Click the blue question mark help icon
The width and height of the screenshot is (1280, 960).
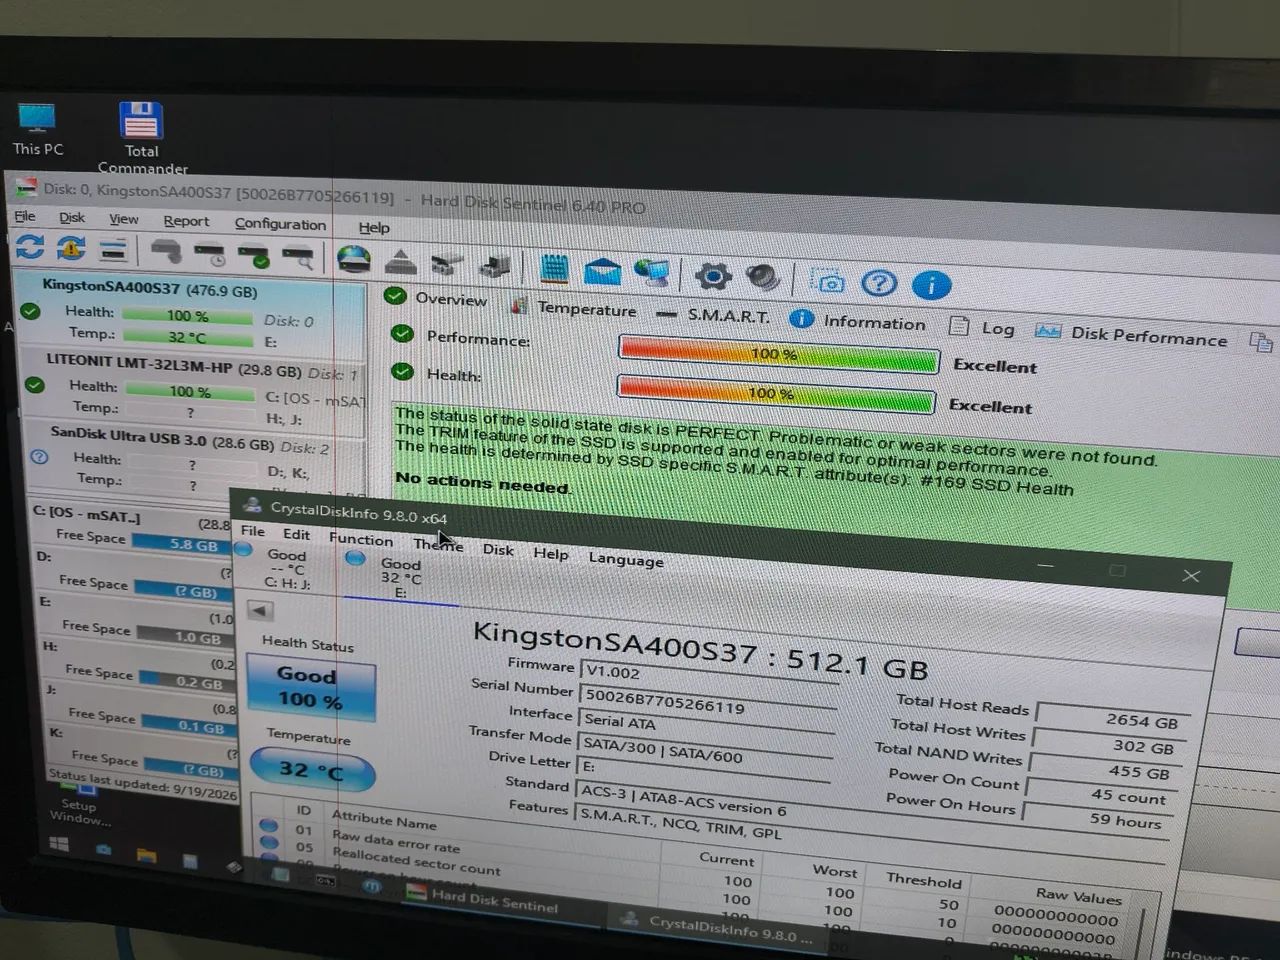click(879, 284)
